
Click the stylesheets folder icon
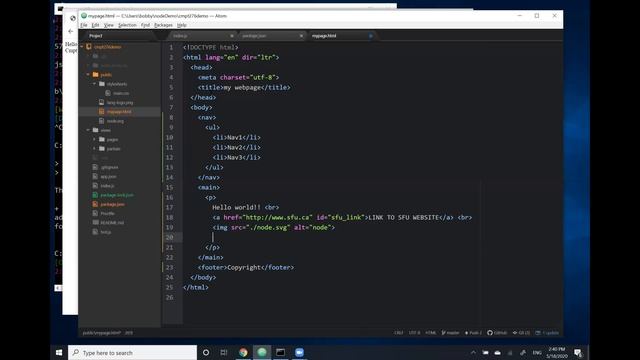tap(102, 84)
